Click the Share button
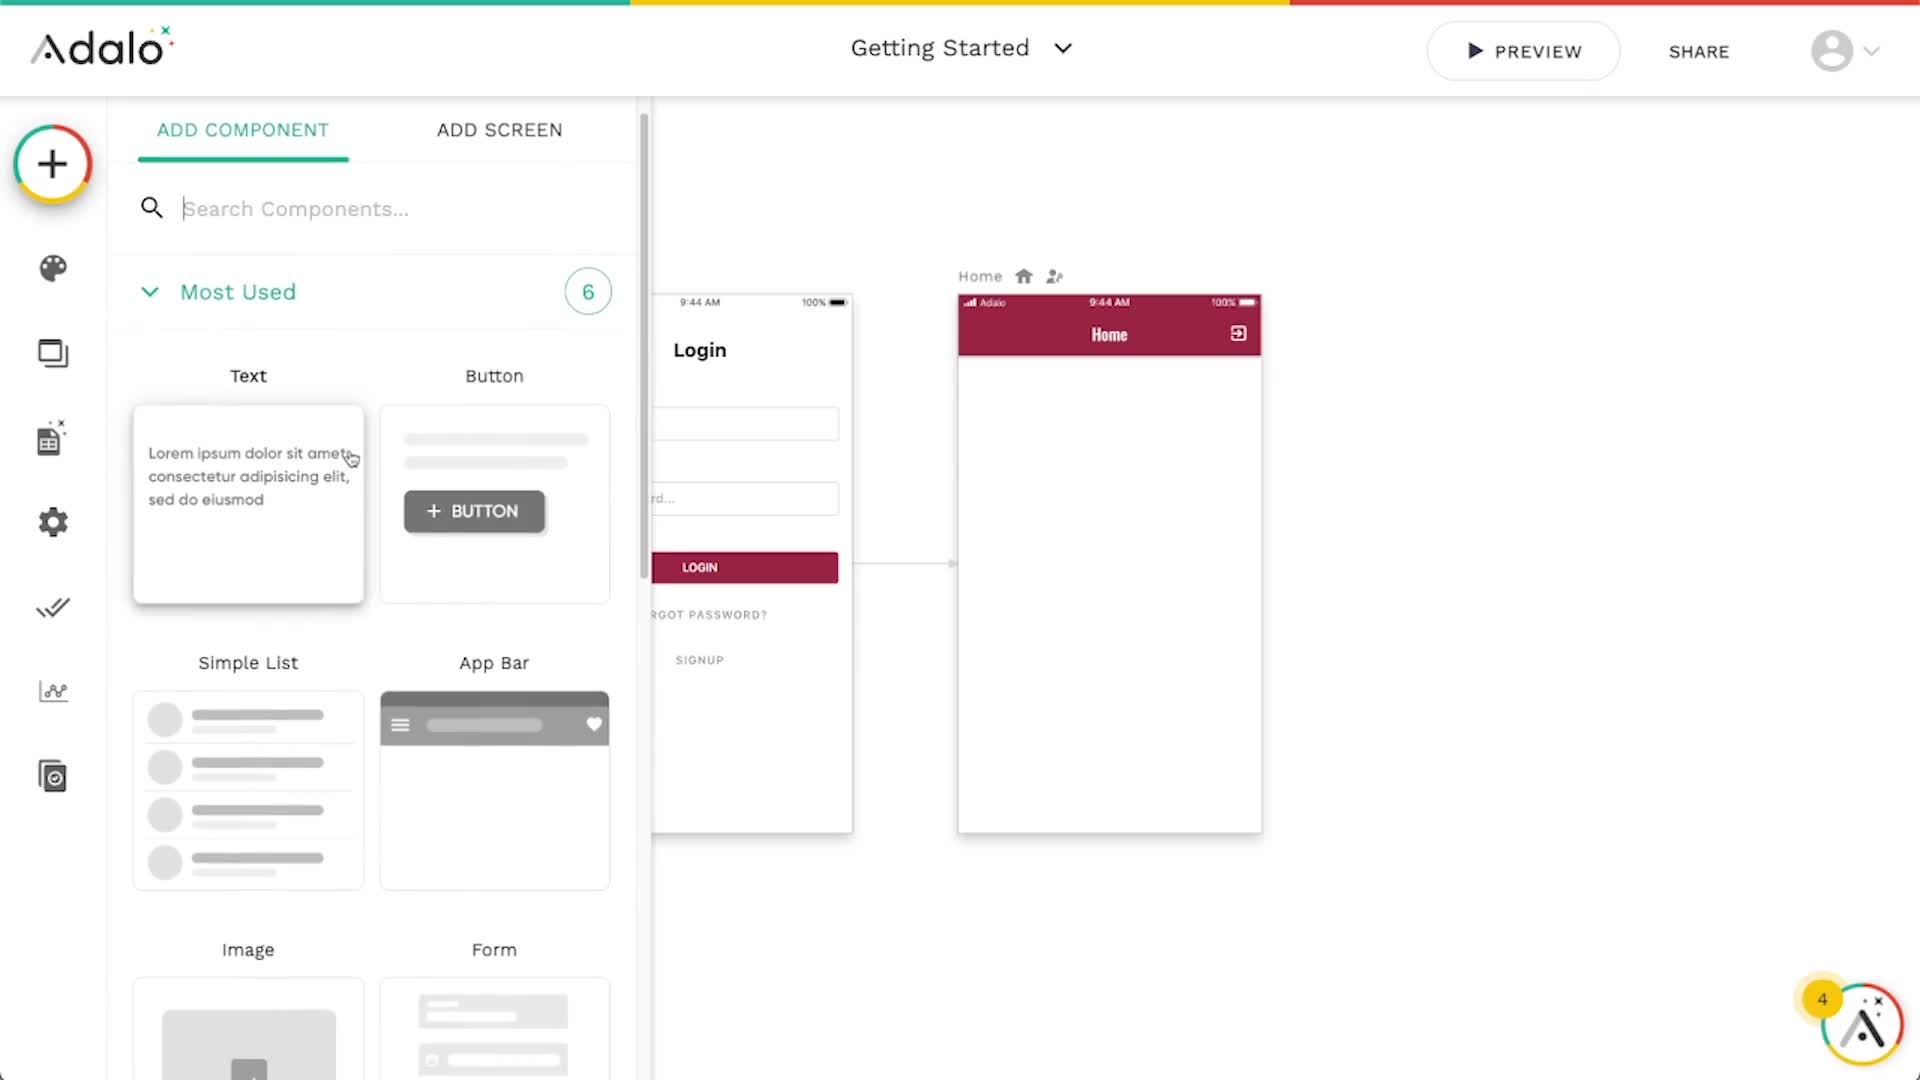The image size is (1920, 1080). [1699, 52]
